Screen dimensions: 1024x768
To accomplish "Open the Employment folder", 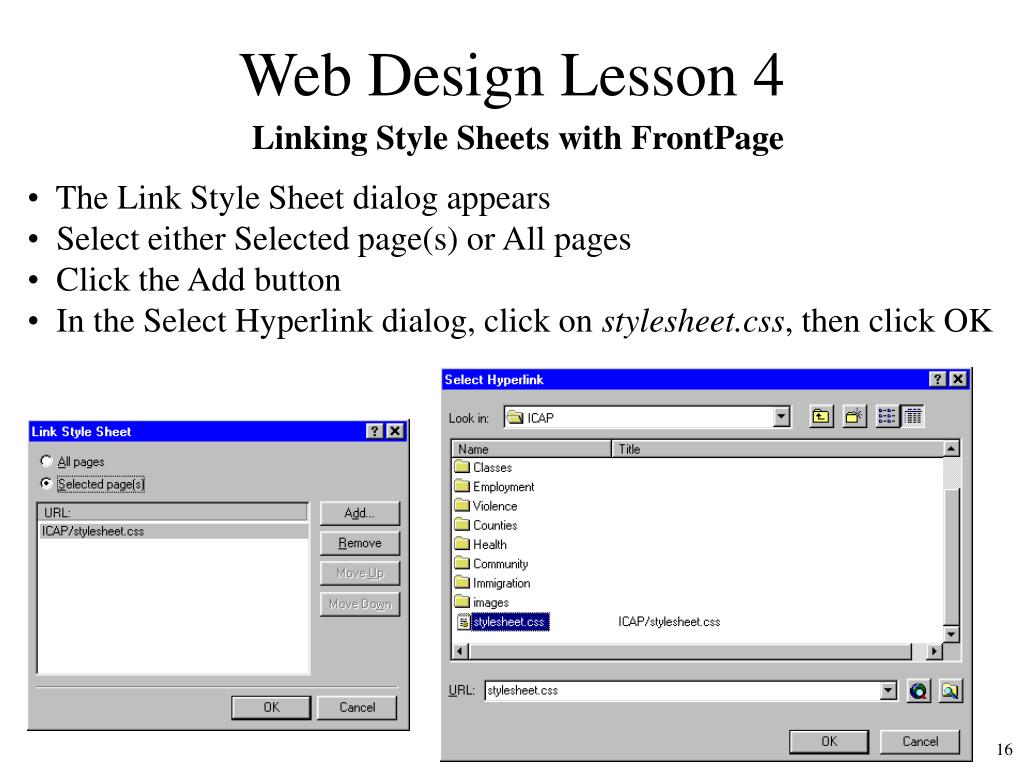I will (x=494, y=487).
